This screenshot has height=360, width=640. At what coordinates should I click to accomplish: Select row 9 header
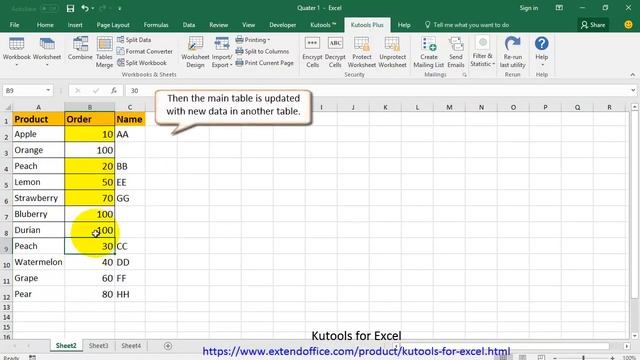pos(6,247)
